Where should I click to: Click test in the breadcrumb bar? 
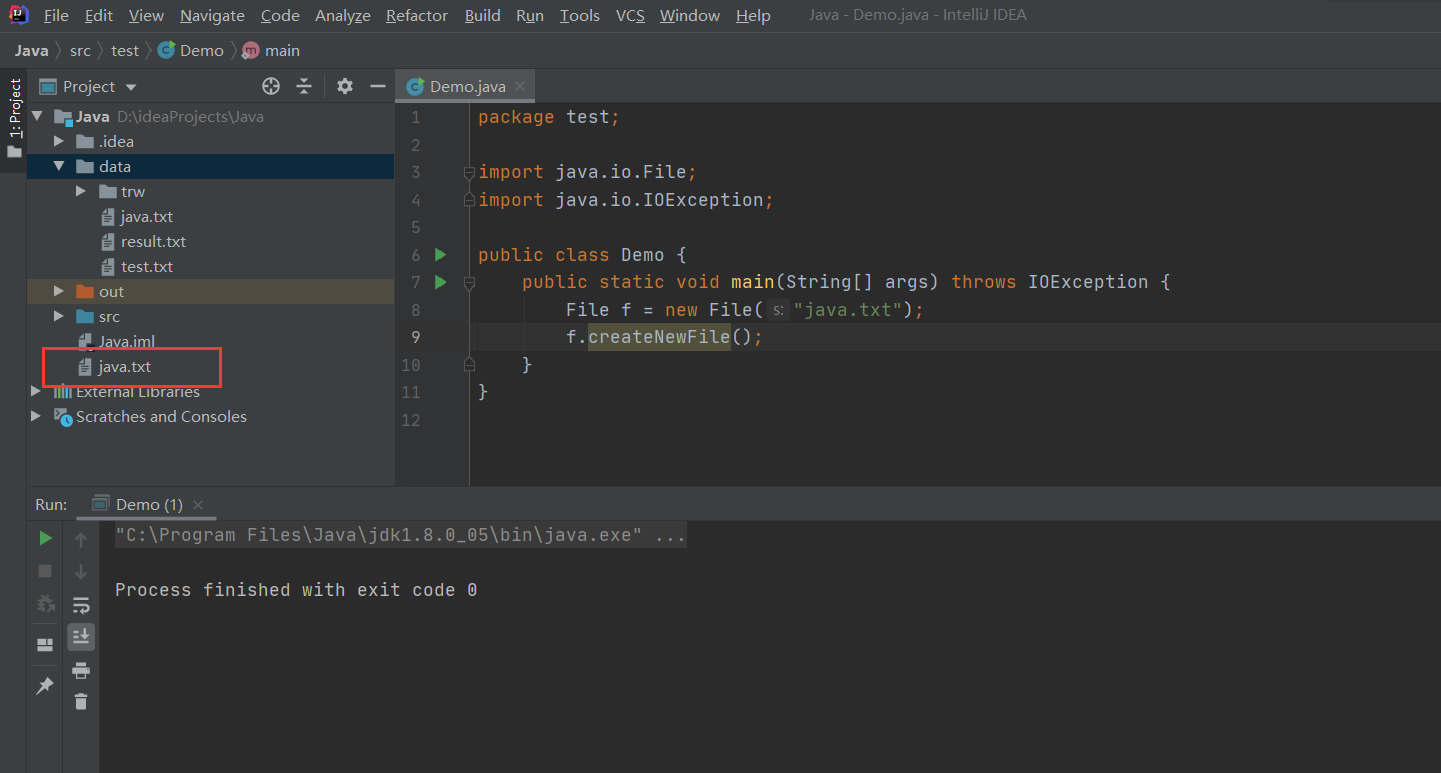125,50
